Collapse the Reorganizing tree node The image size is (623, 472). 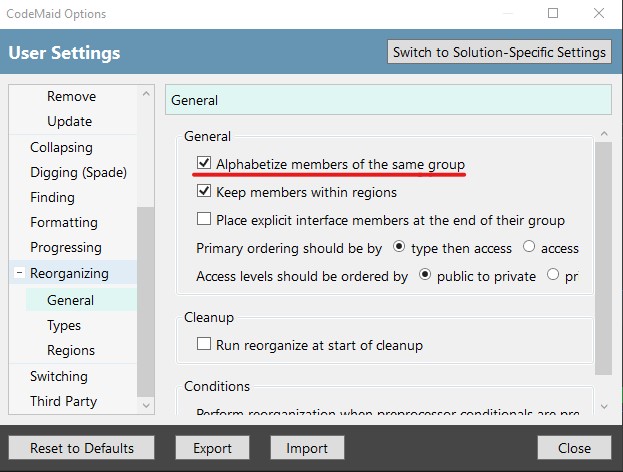point(19,273)
